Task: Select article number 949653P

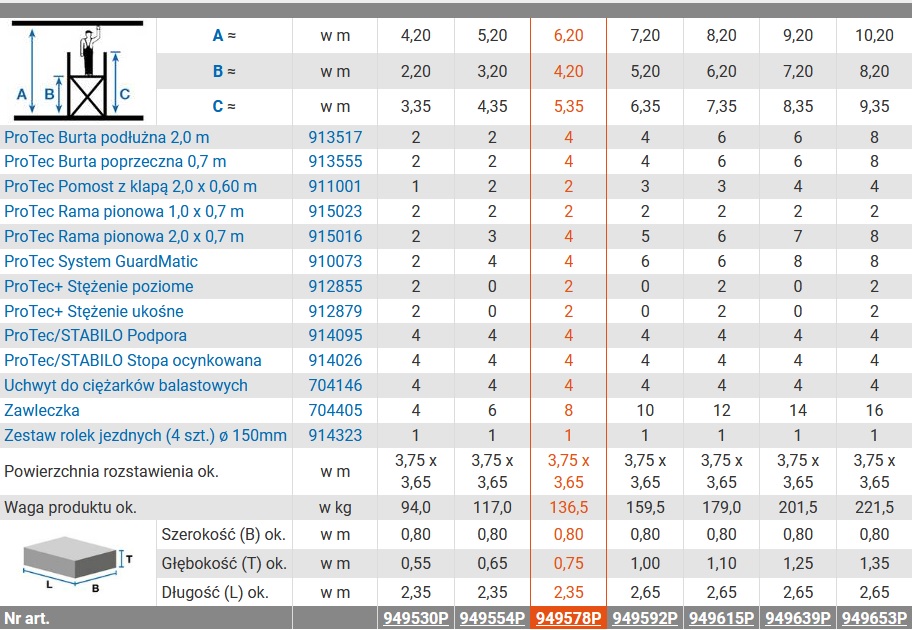Action: 874,618
